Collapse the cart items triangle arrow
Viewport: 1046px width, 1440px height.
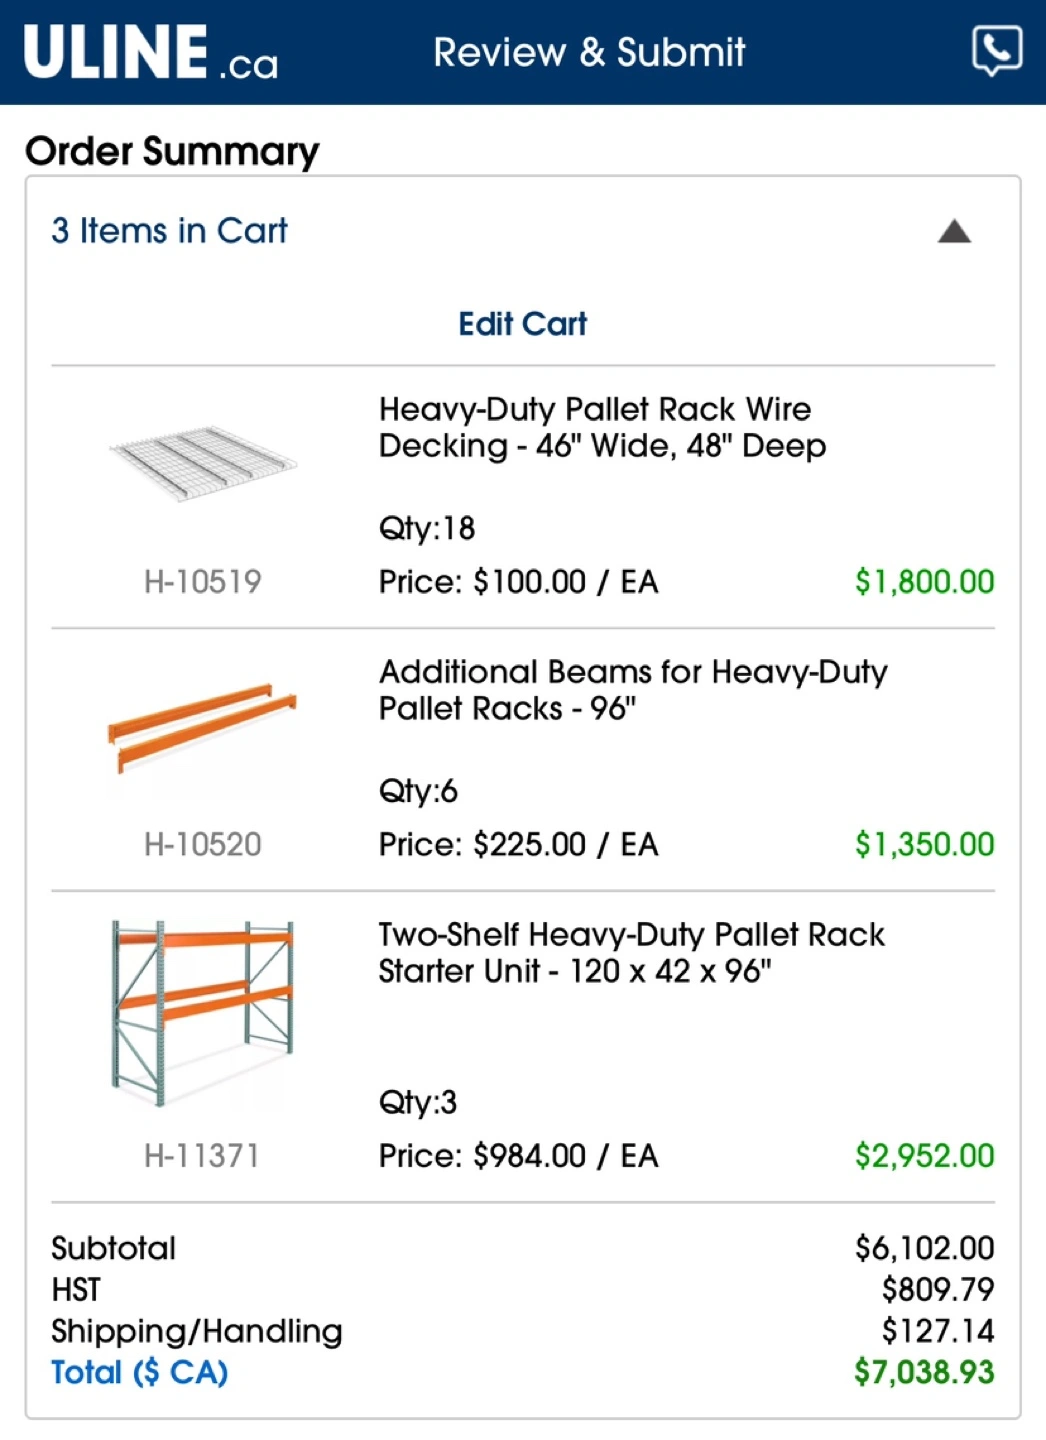[x=954, y=231]
